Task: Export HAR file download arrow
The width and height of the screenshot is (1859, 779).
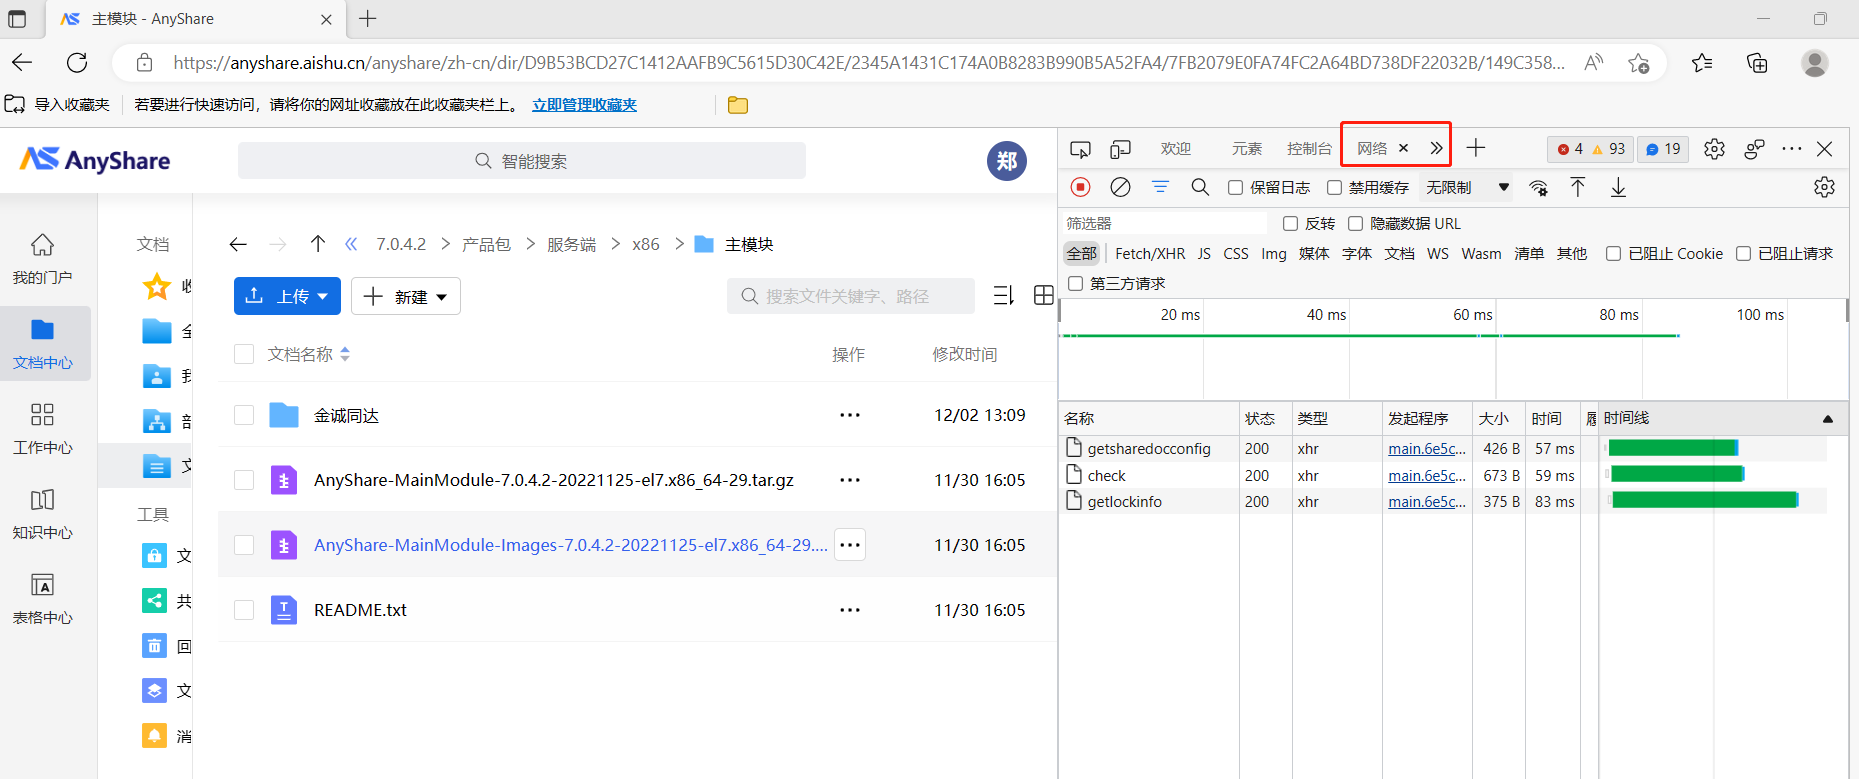Action: [1618, 187]
